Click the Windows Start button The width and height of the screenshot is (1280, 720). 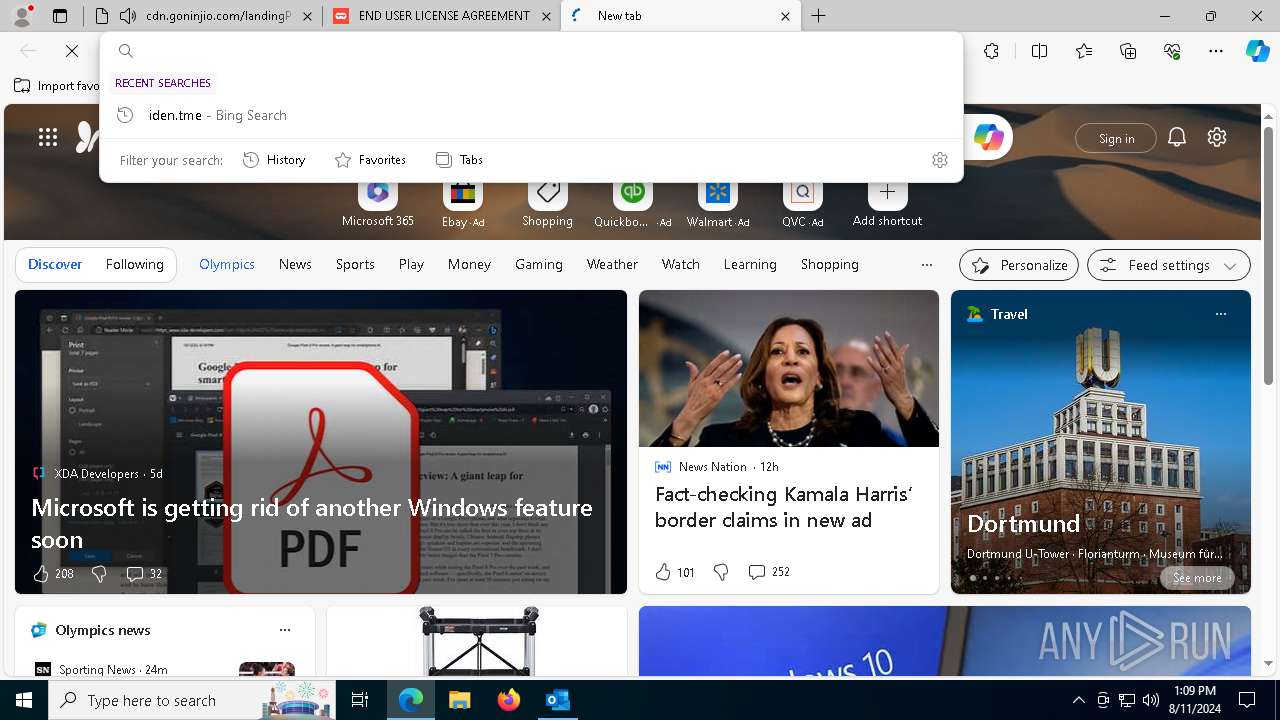(x=24, y=700)
